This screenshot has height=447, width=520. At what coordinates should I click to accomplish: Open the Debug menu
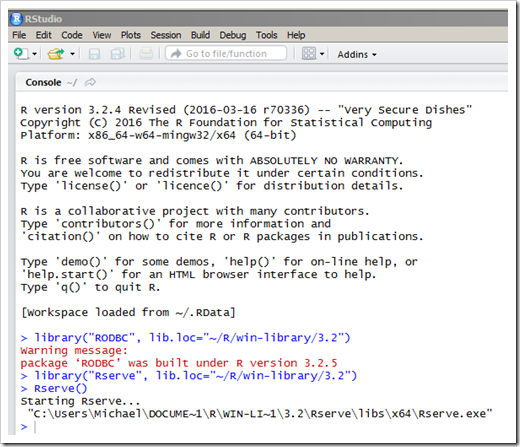[x=233, y=35]
